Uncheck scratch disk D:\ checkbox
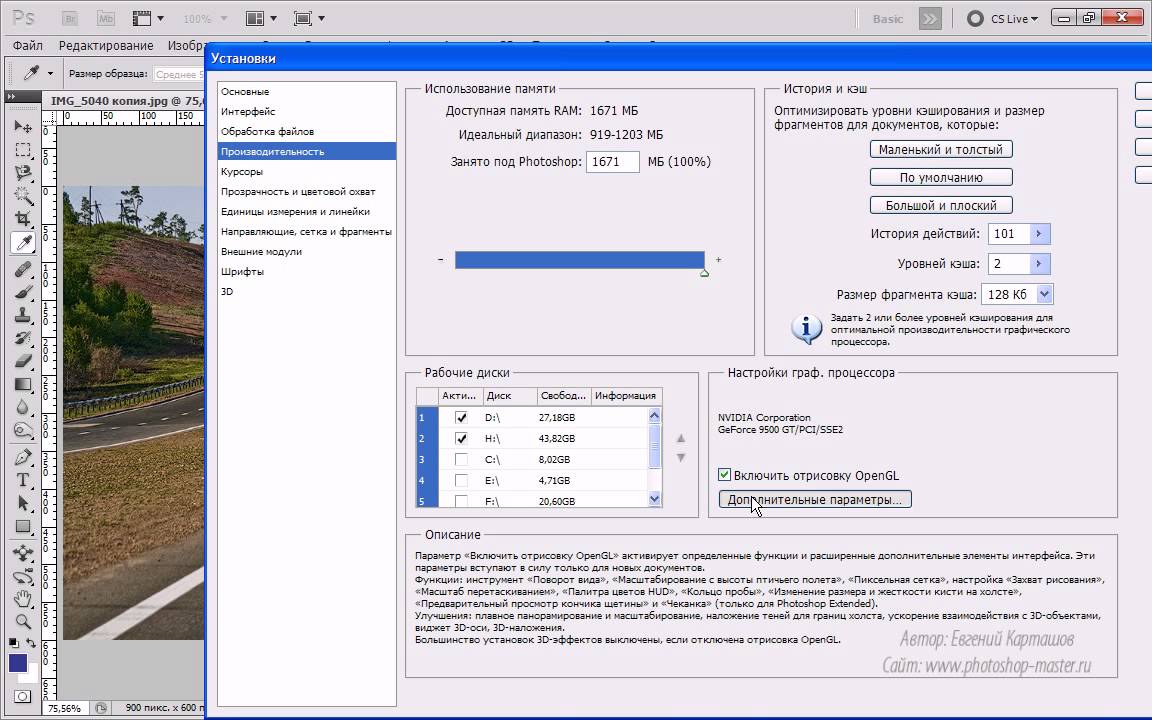Screen dimensions: 1152x720 pyautogui.click(x=461, y=417)
